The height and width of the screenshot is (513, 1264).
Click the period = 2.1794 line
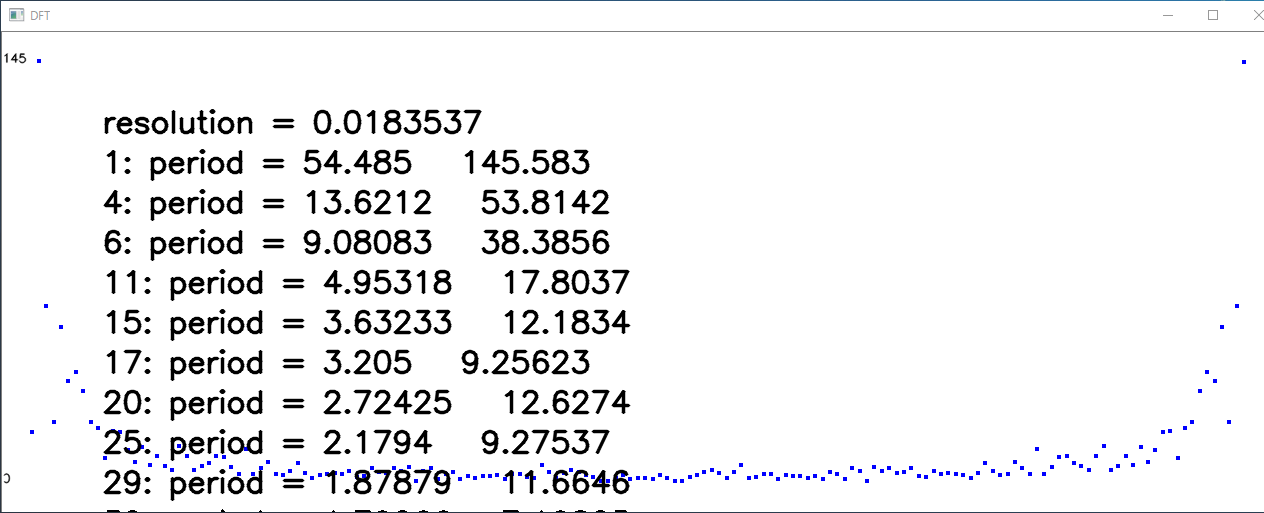[356, 443]
